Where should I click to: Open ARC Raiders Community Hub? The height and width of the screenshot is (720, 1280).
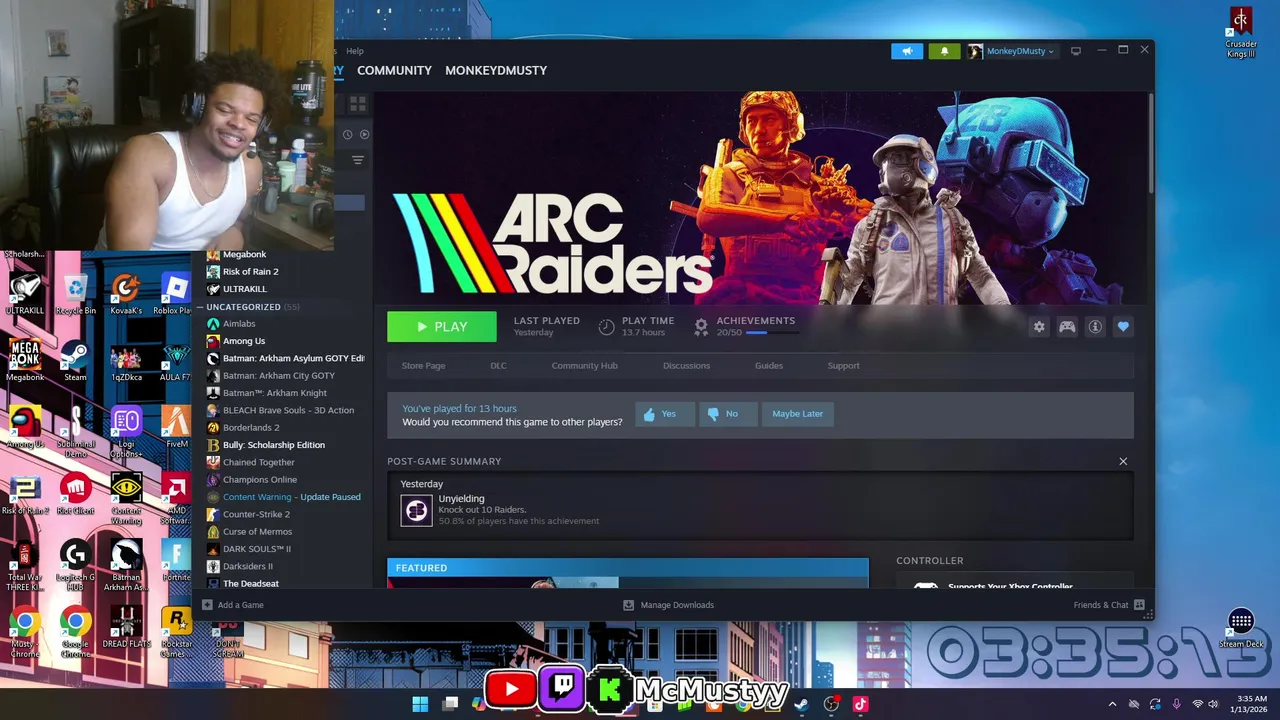click(x=584, y=366)
